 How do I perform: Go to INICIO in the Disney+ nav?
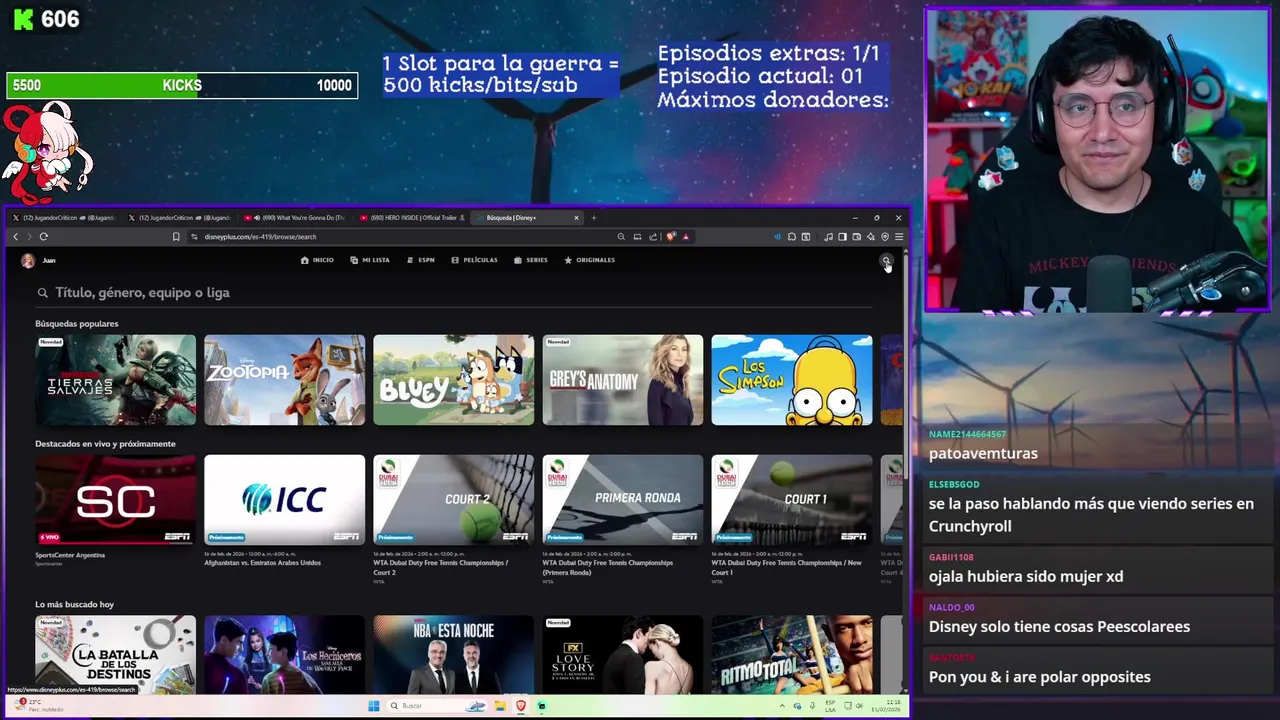[317, 260]
